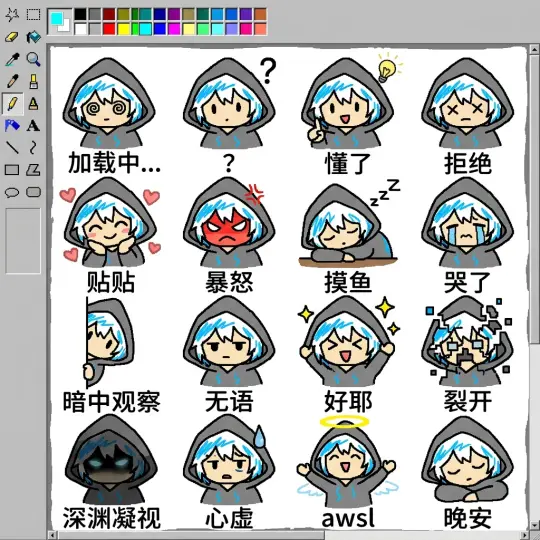Click the sweating 心虚 sticker
The image size is (540, 540).
[x=229, y=460]
